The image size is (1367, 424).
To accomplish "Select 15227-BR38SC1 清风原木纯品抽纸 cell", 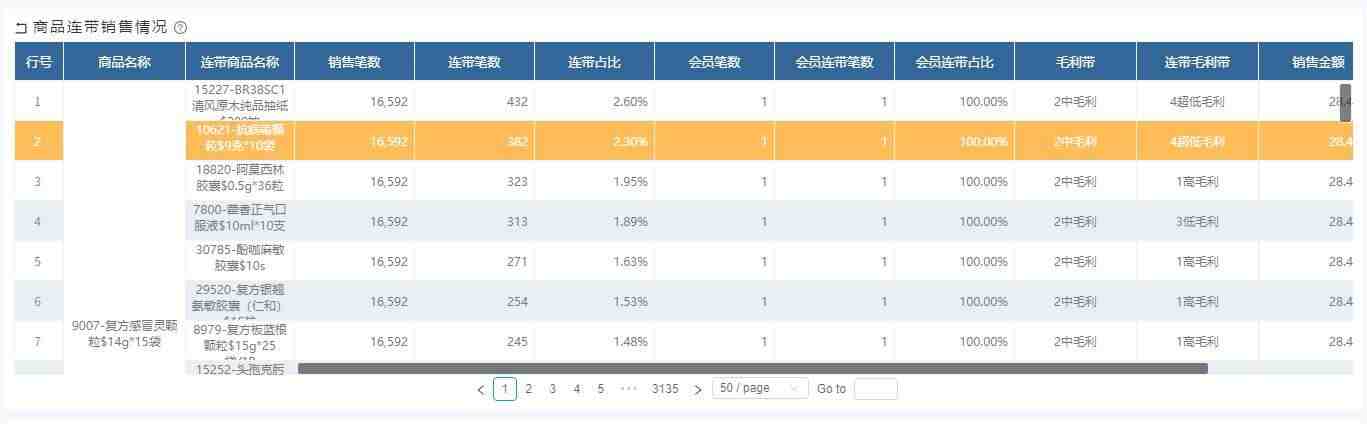I will click(240, 102).
